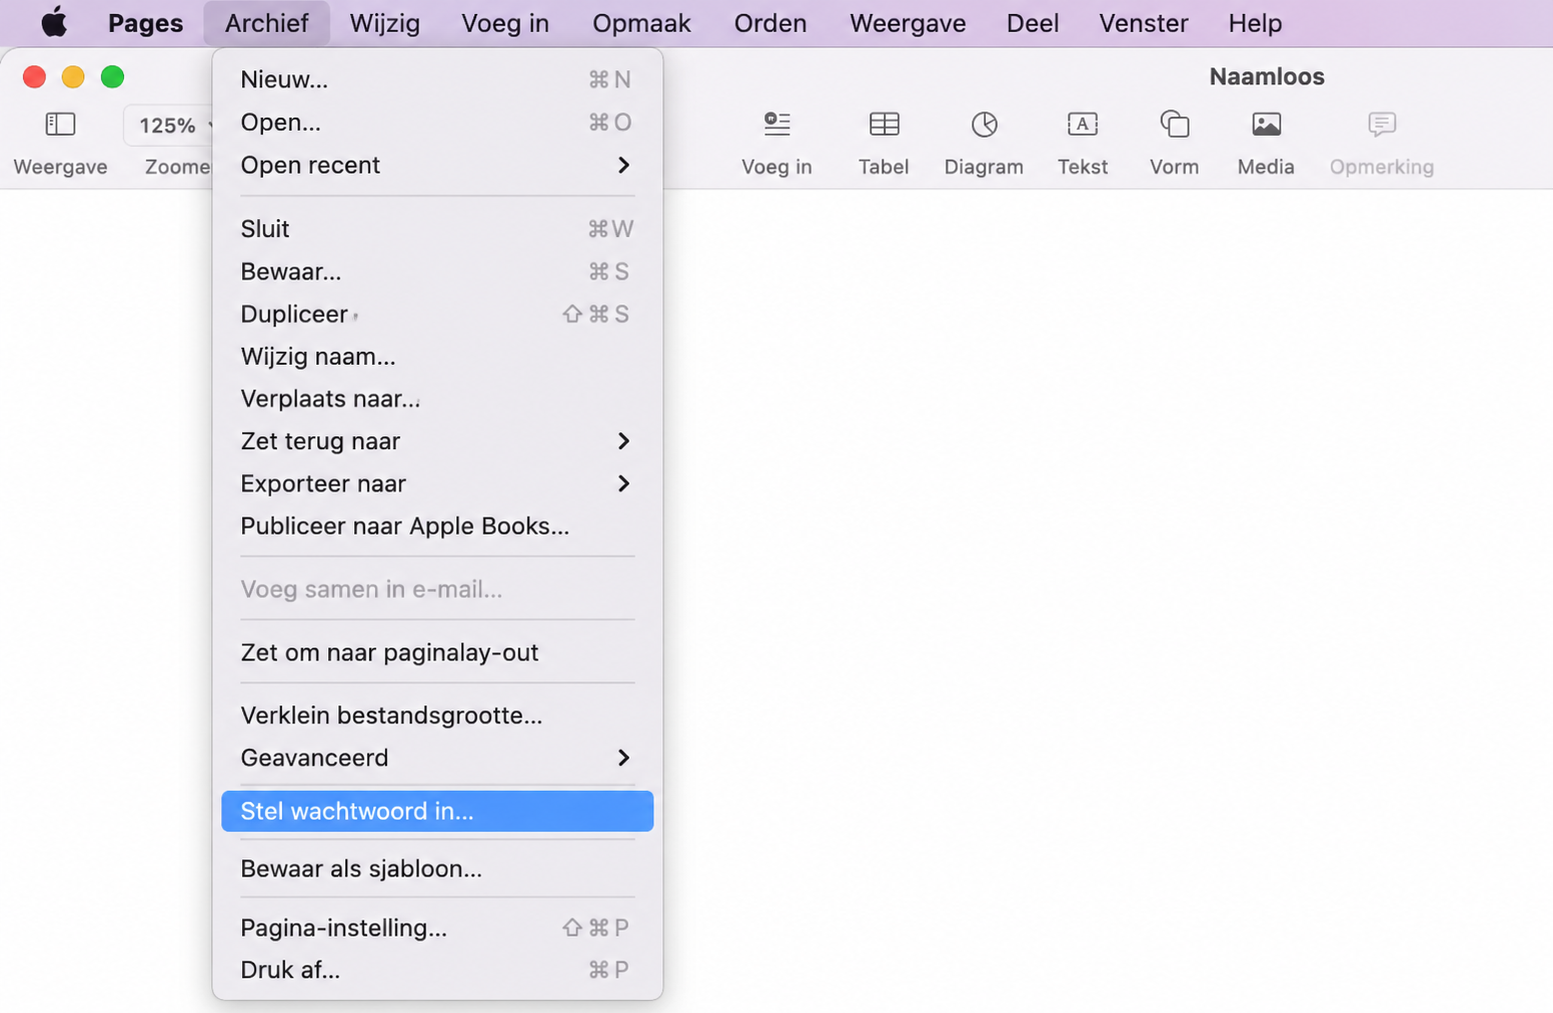1553x1013 pixels.
Task: Open the Opmaak menu
Action: click(641, 23)
